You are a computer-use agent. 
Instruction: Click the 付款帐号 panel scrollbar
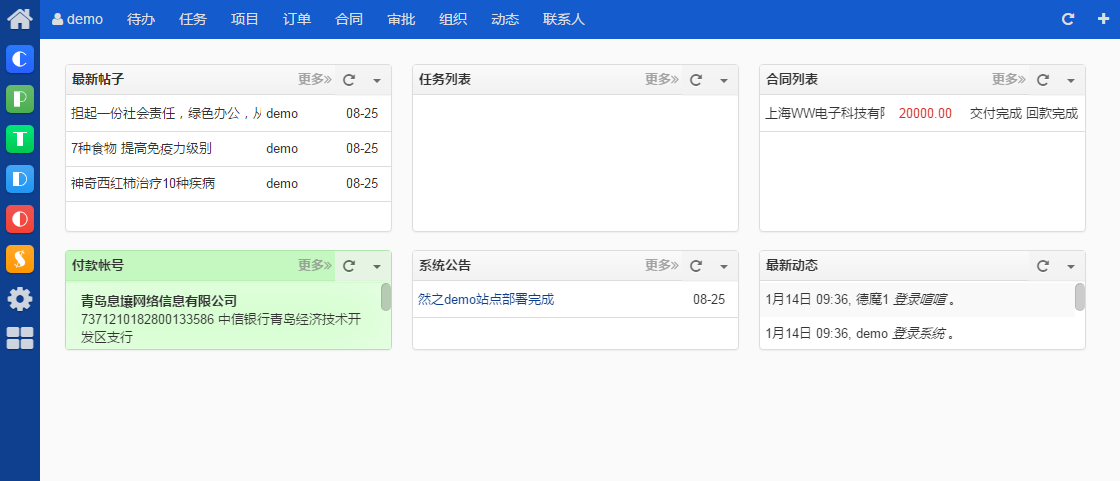click(386, 297)
